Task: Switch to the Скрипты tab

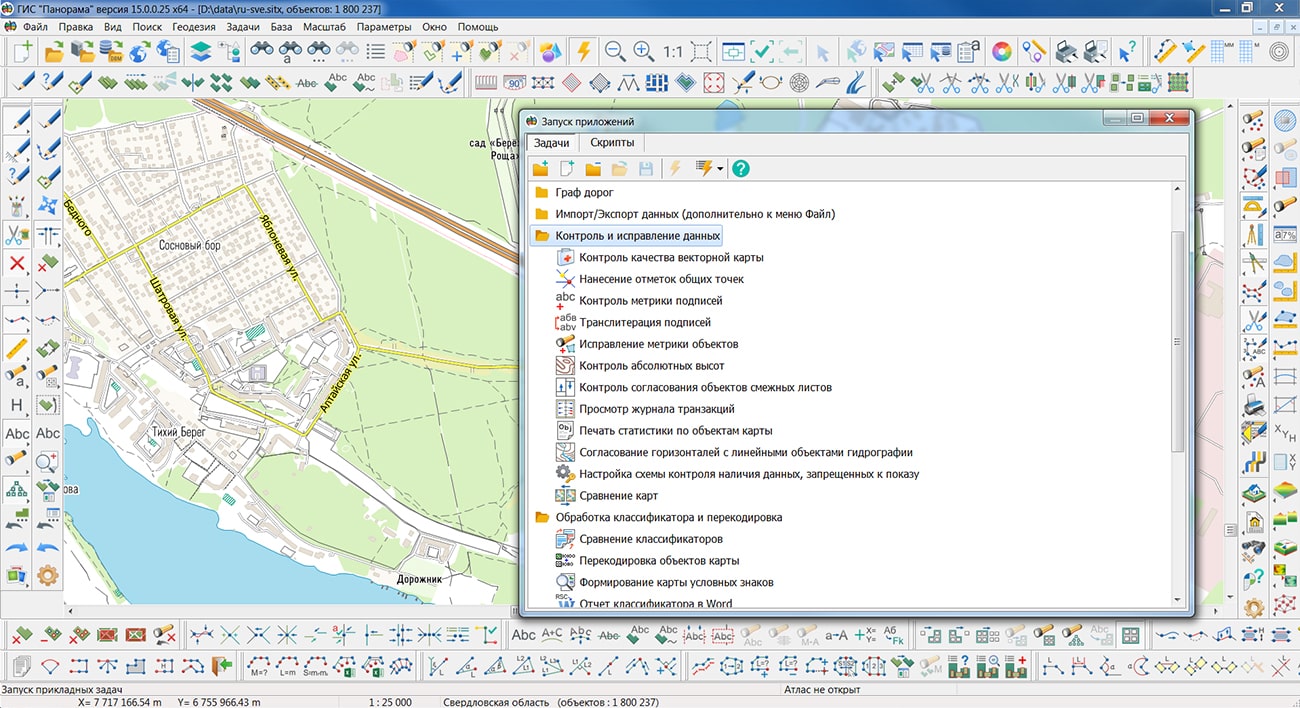Action: point(611,143)
